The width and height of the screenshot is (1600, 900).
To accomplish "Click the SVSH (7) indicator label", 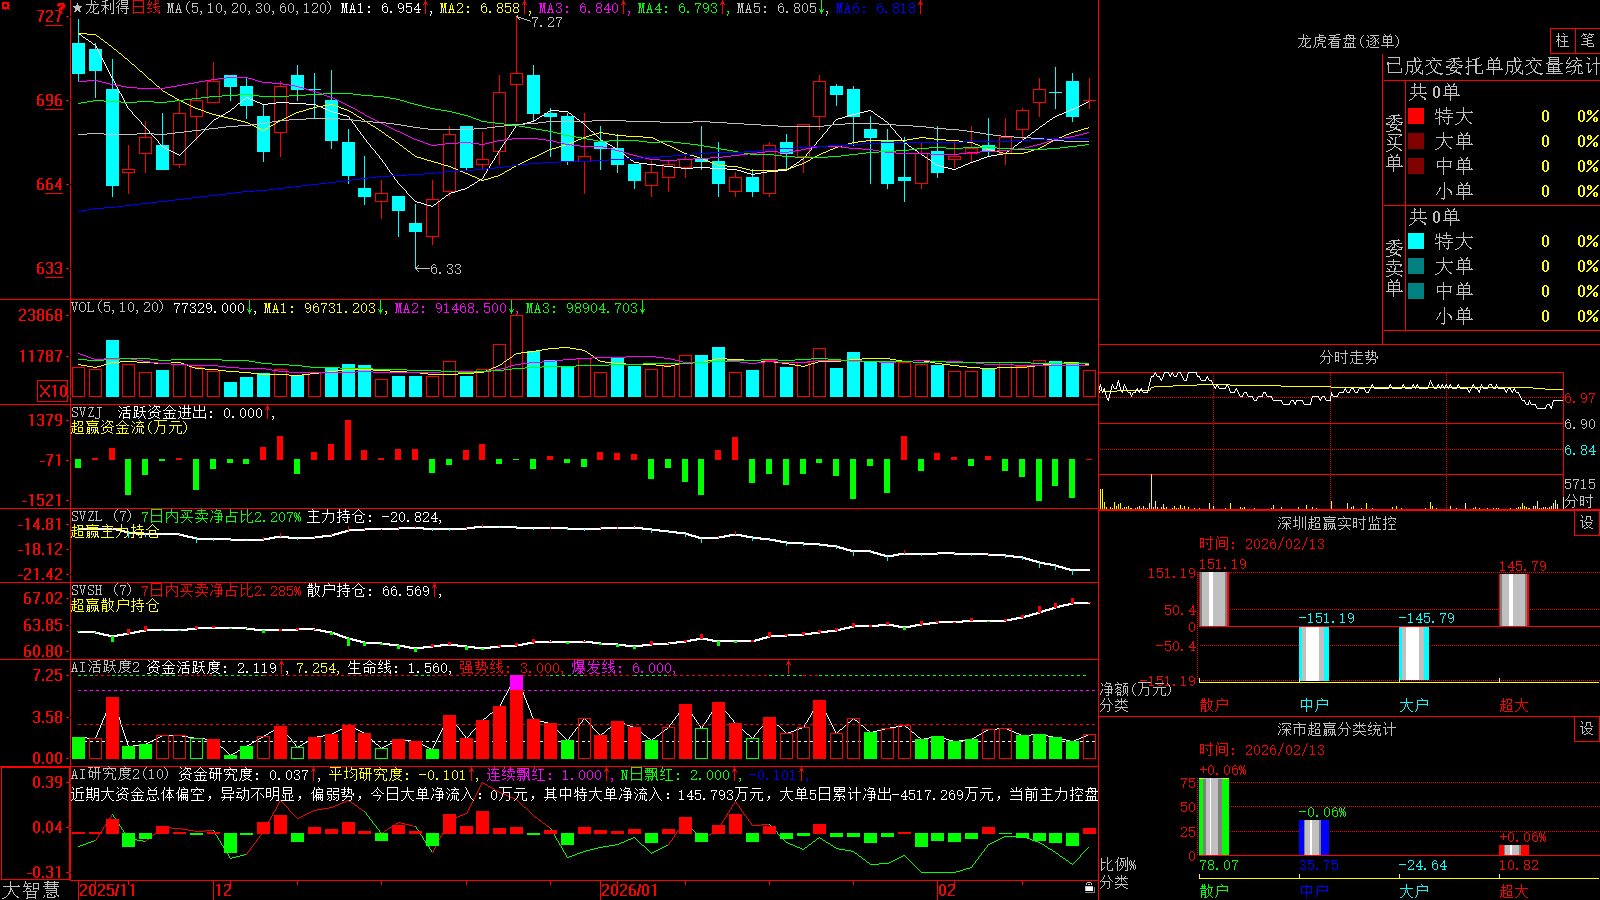I will pos(101,591).
